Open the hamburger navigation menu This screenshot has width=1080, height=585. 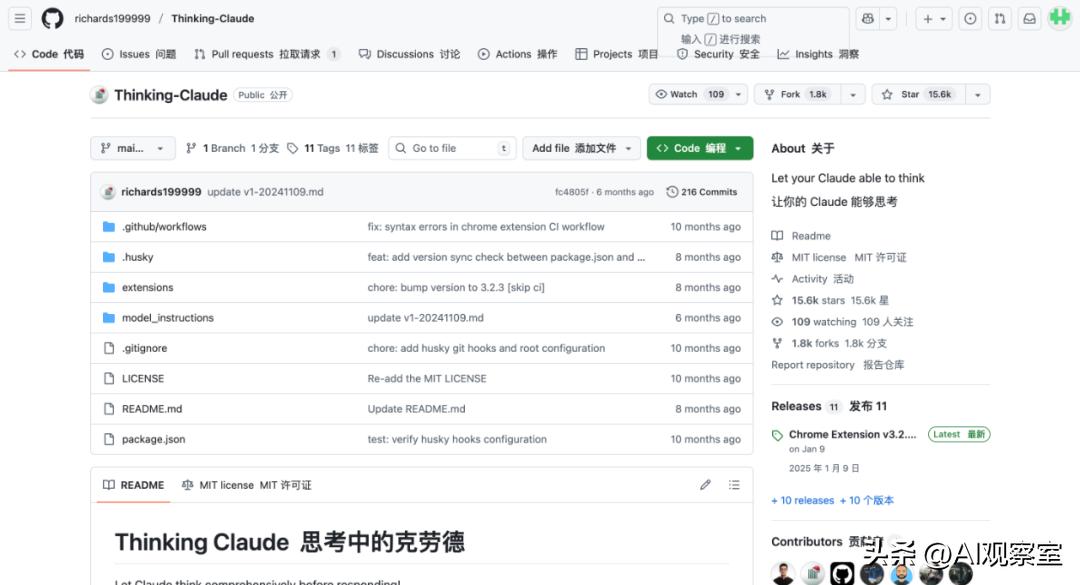pyautogui.click(x=20, y=18)
